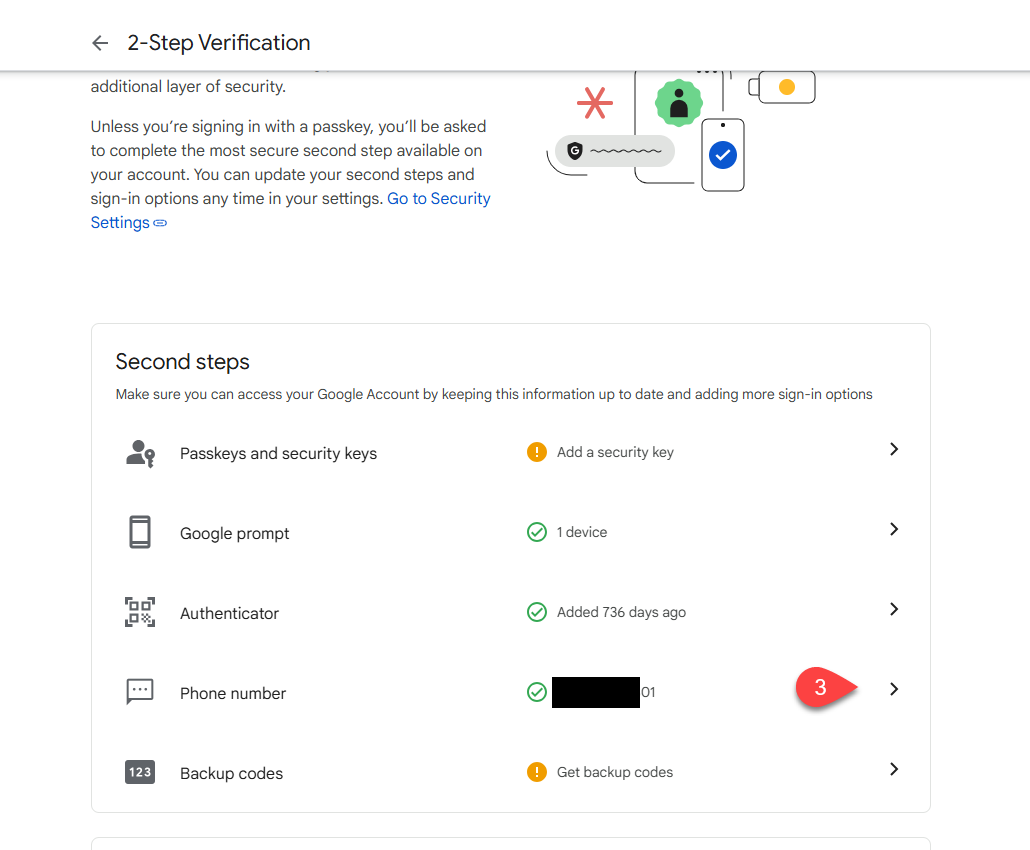Select the Add a security key text
Screen dimensions: 1030x850
(x=615, y=452)
